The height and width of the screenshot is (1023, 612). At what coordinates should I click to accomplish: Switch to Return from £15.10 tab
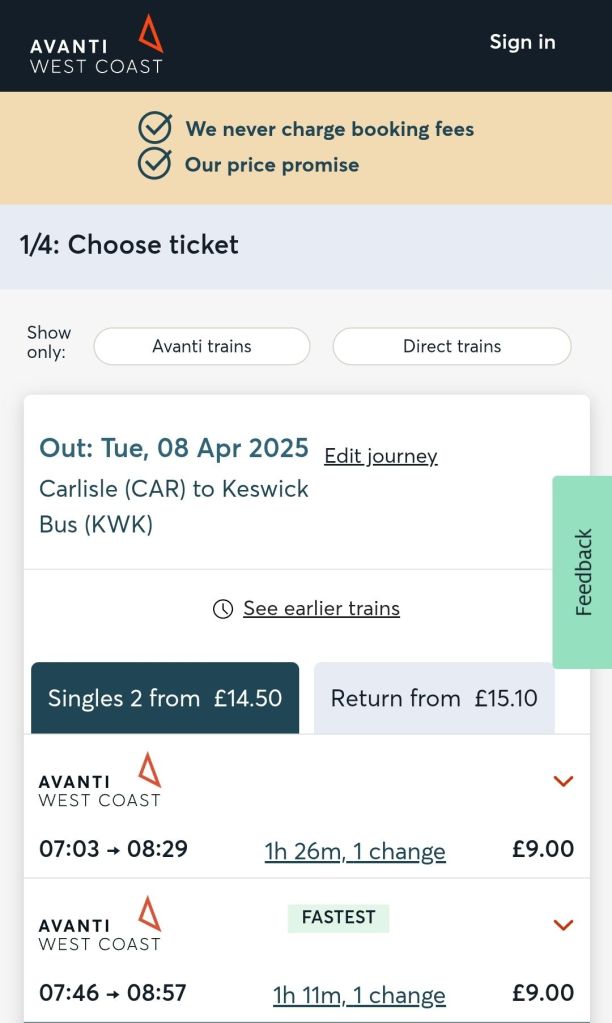(x=434, y=698)
